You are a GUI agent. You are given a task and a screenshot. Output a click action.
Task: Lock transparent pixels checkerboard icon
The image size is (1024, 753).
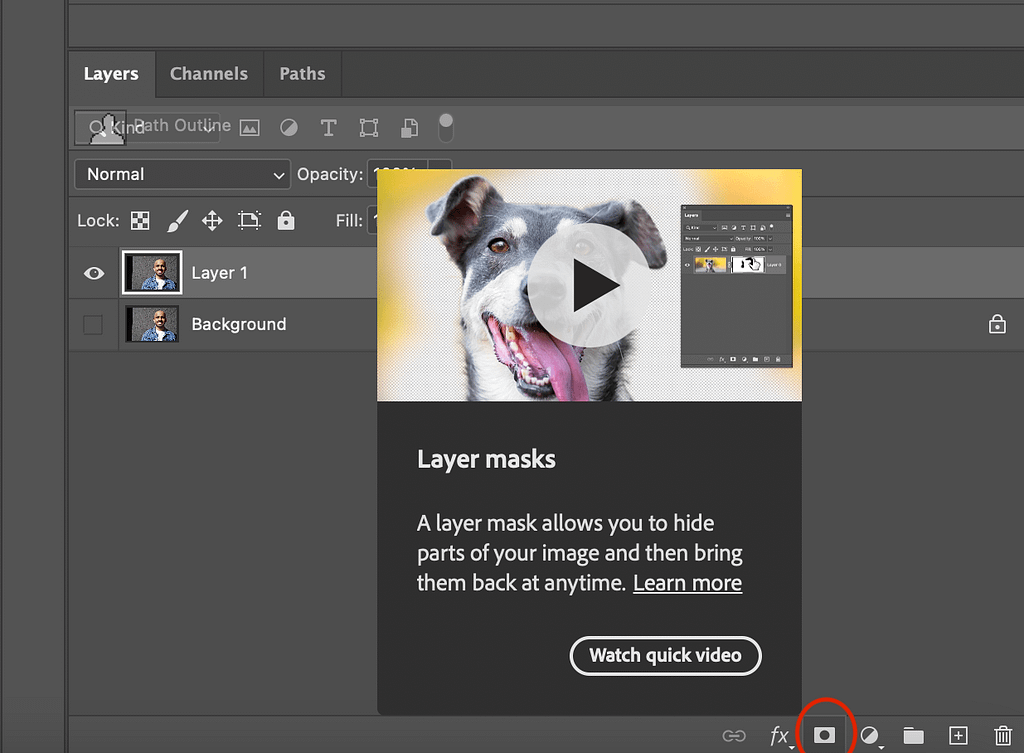pos(141,221)
